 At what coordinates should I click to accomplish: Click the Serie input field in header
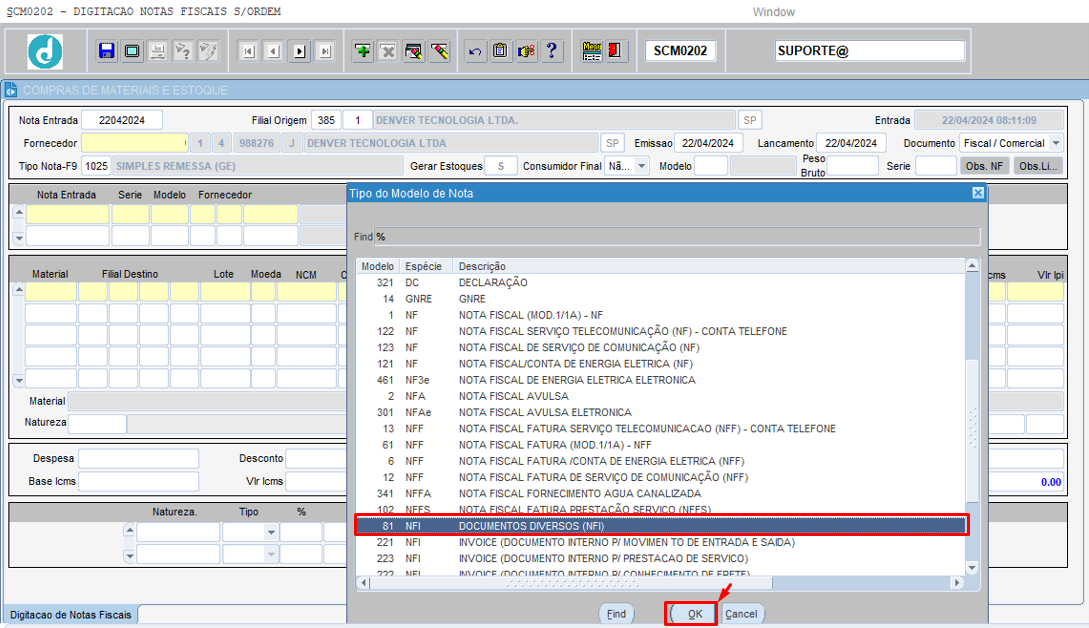(936, 166)
